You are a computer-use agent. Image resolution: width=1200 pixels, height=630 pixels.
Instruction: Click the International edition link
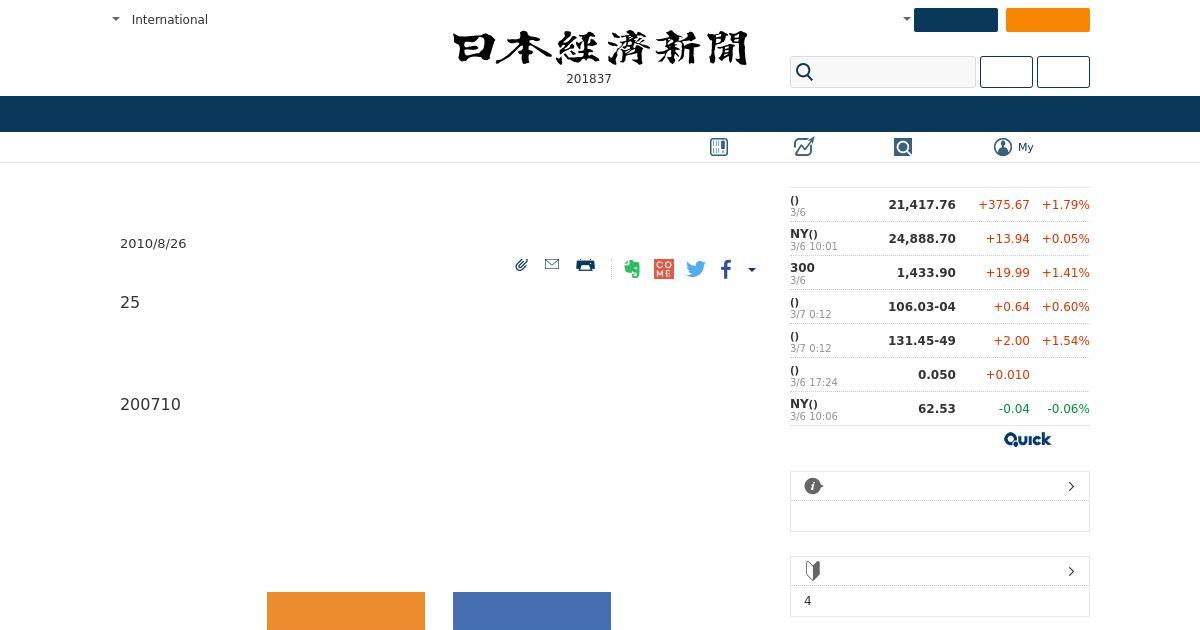click(170, 19)
